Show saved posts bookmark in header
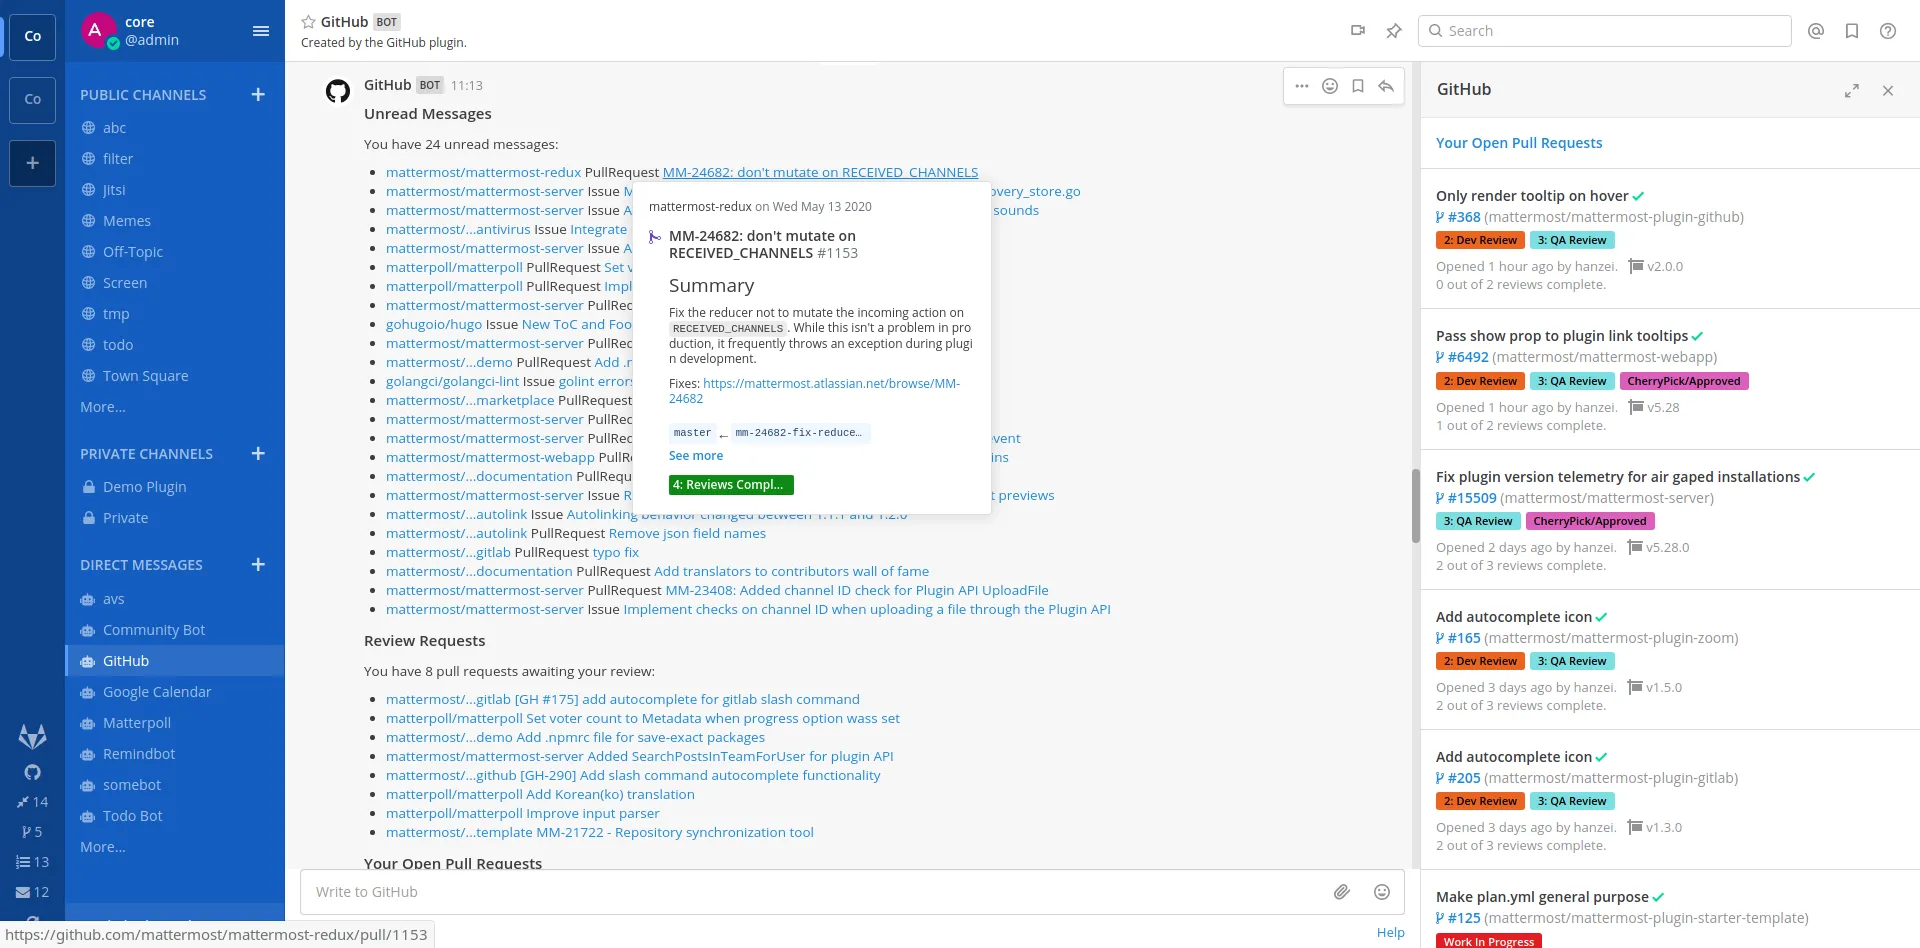This screenshot has height=948, width=1920. (1852, 31)
